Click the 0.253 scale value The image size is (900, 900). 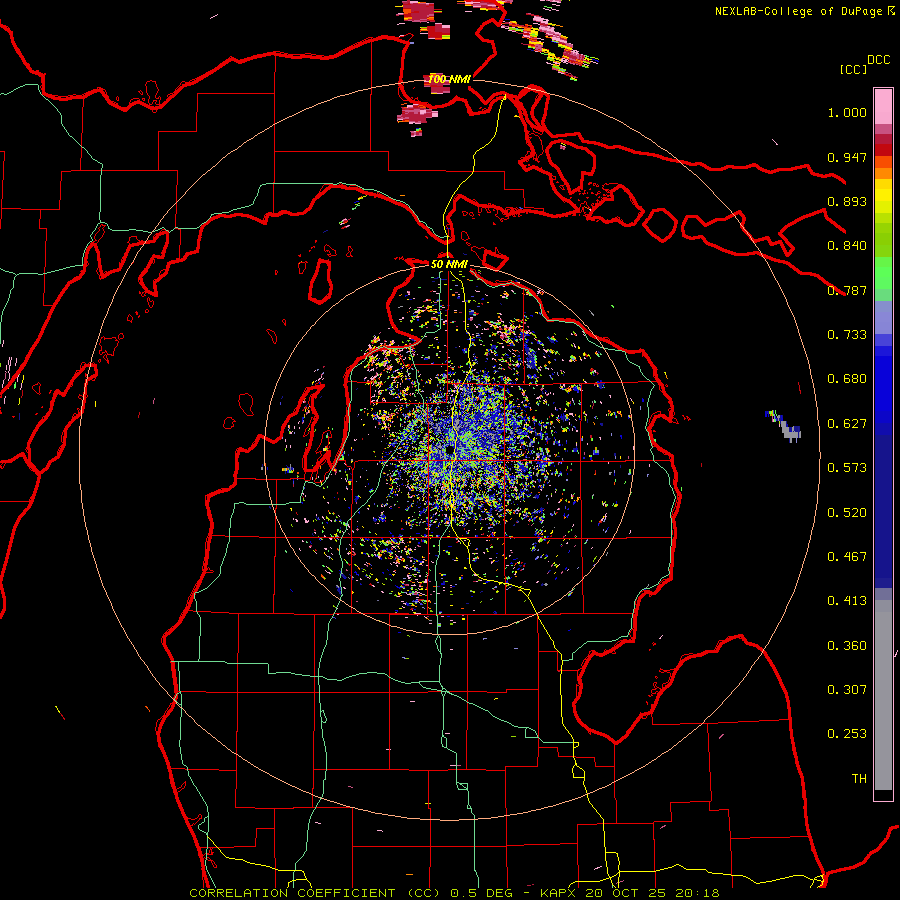click(847, 734)
